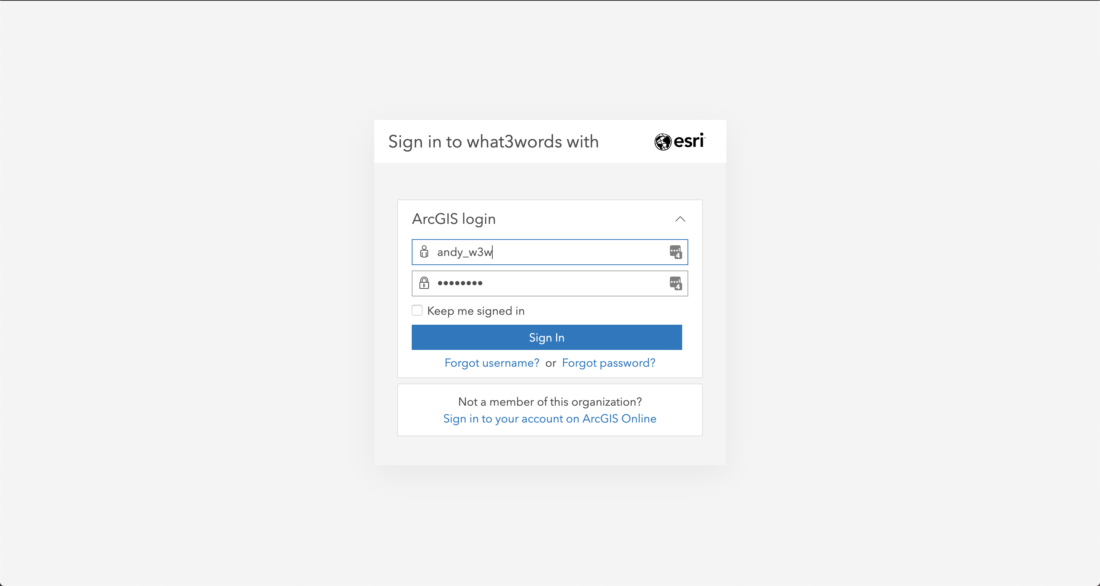Click the esri globe logo icon

[x=663, y=142]
